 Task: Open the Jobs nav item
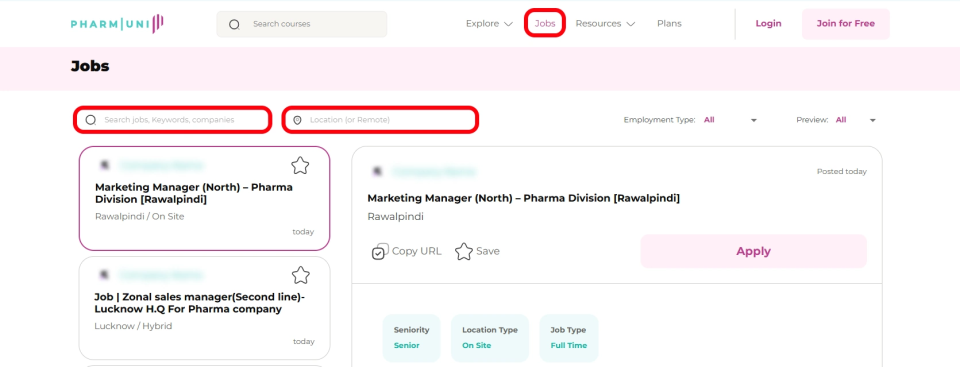click(545, 24)
